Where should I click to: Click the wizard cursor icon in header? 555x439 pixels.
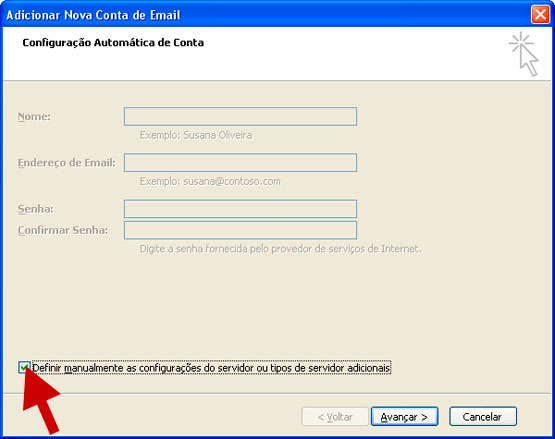(525, 54)
